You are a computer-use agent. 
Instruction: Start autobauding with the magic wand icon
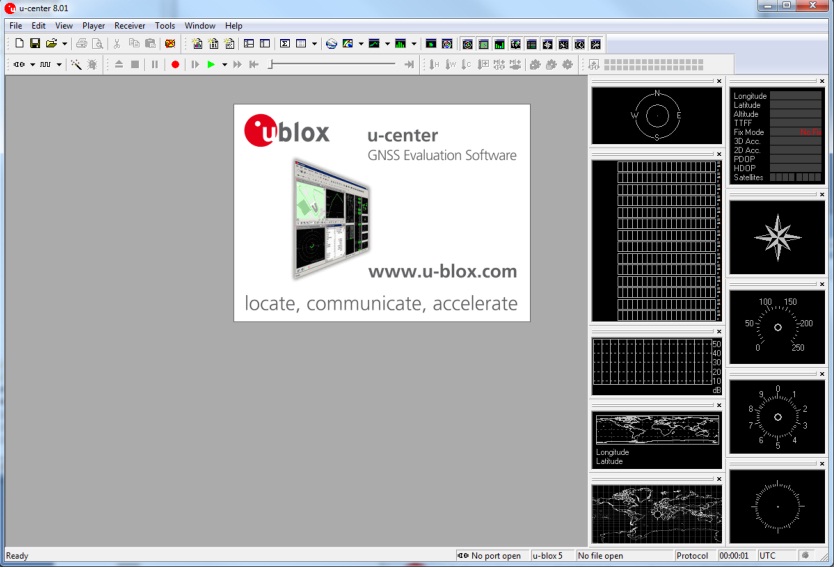76,65
